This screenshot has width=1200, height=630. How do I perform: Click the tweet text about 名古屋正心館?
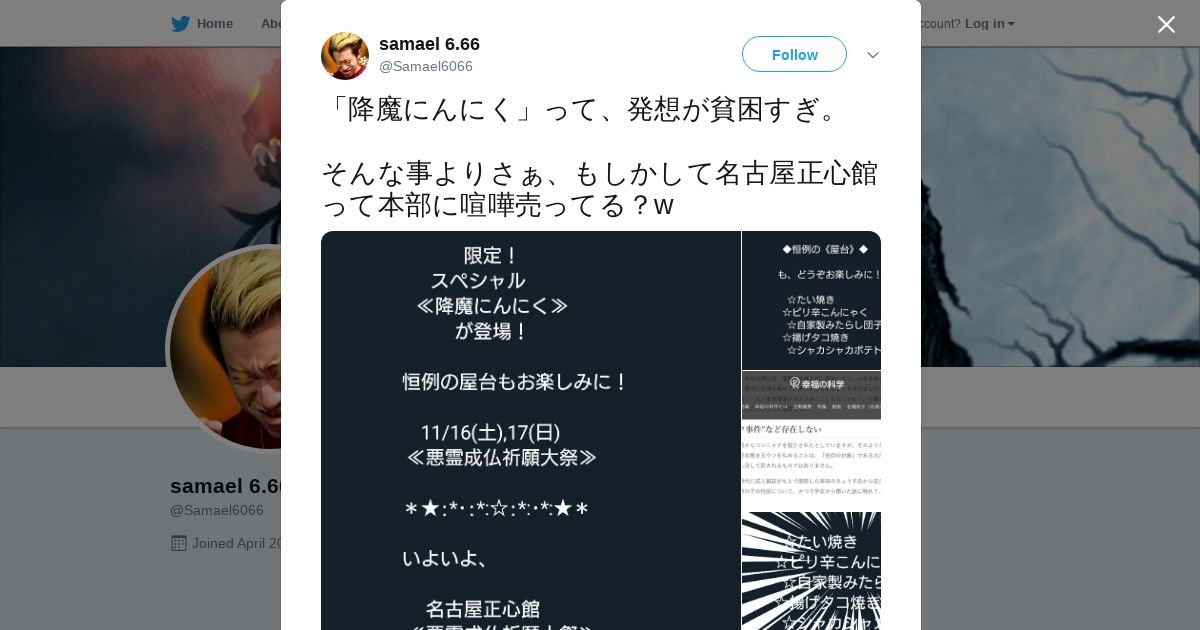600,188
